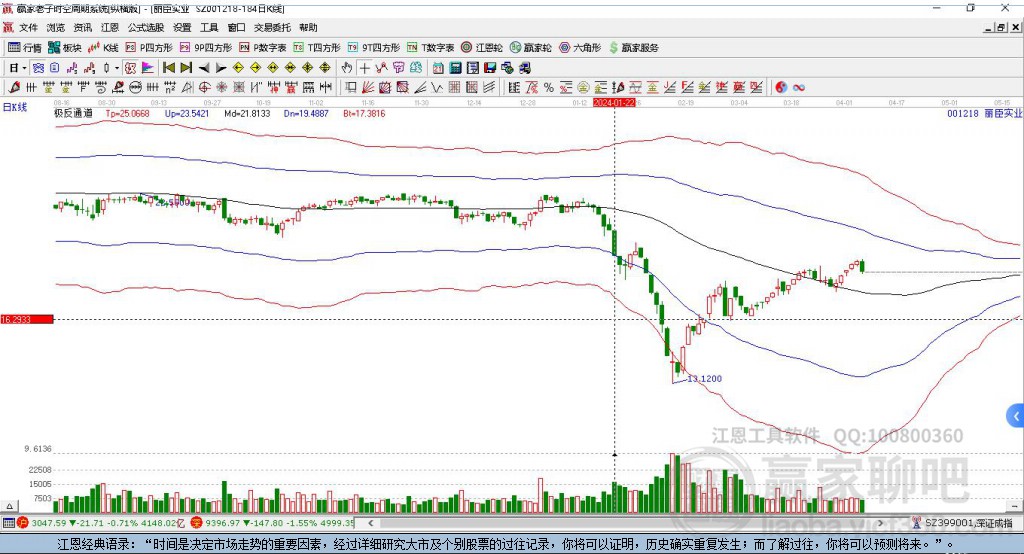The image size is (1024, 554).
Task: Click the Tp=25.0668 value
Action: pyautogui.click(x=127, y=113)
